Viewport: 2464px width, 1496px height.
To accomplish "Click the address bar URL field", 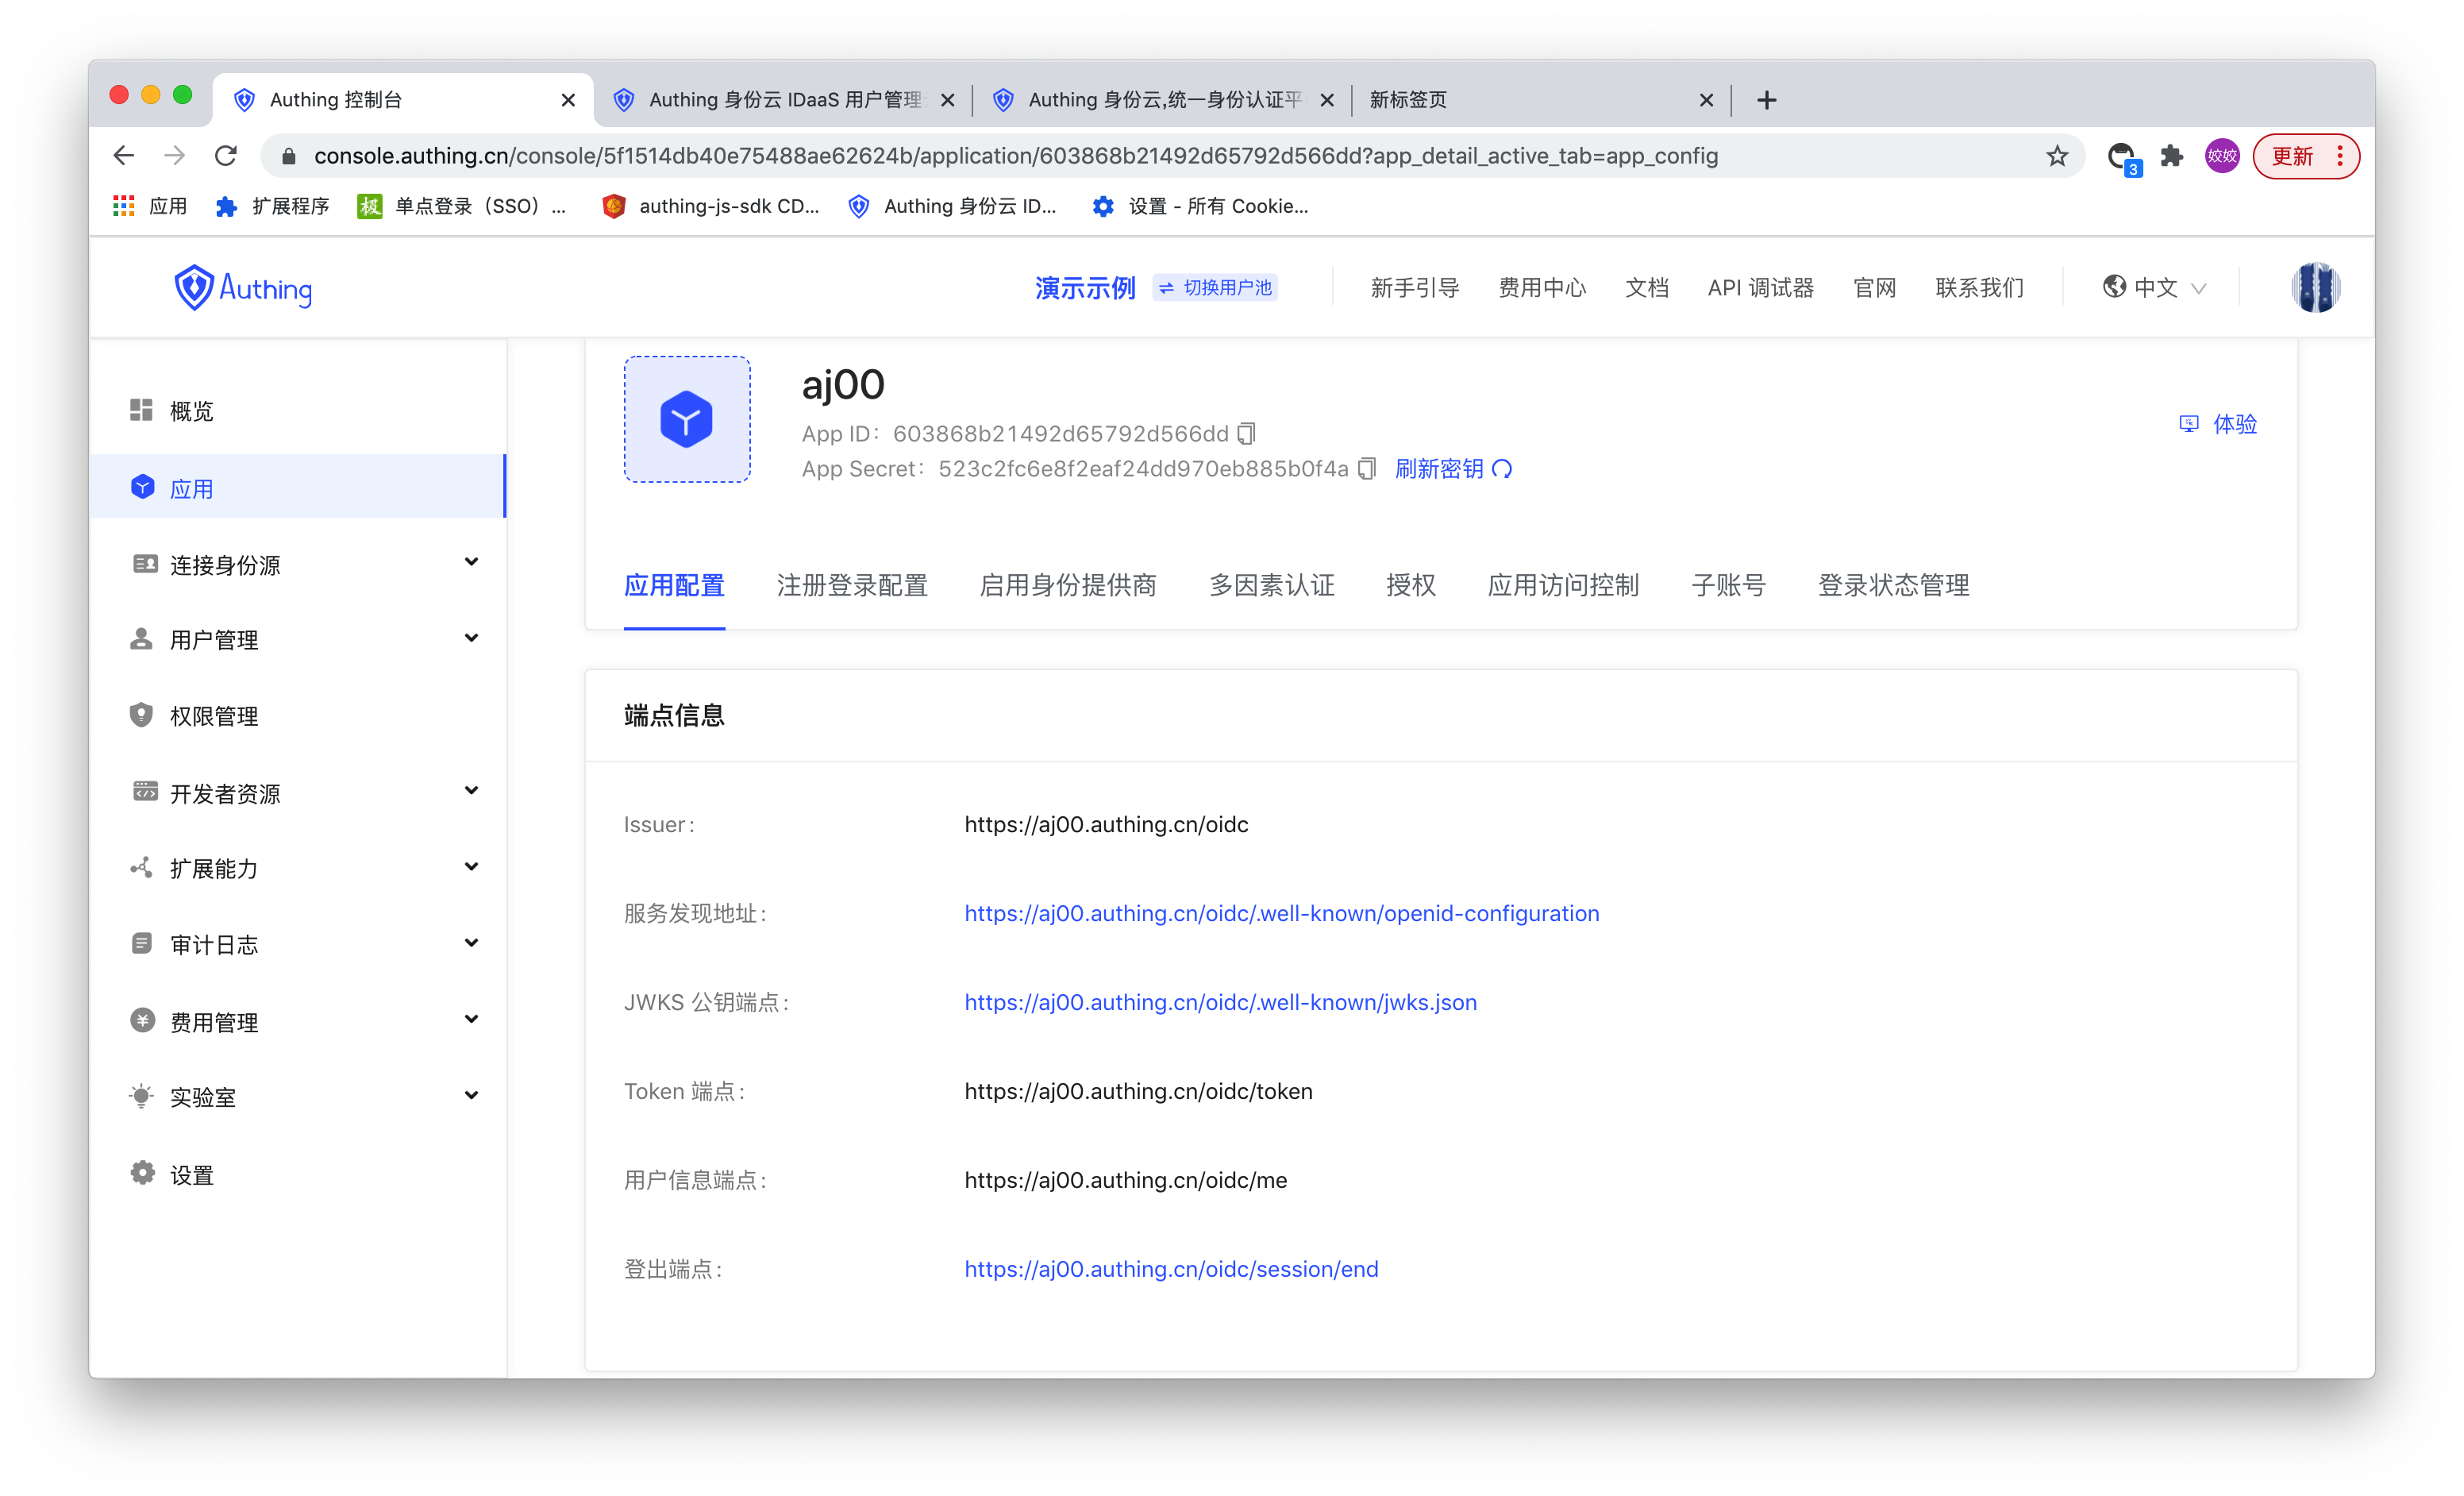I will tap(1172, 156).
